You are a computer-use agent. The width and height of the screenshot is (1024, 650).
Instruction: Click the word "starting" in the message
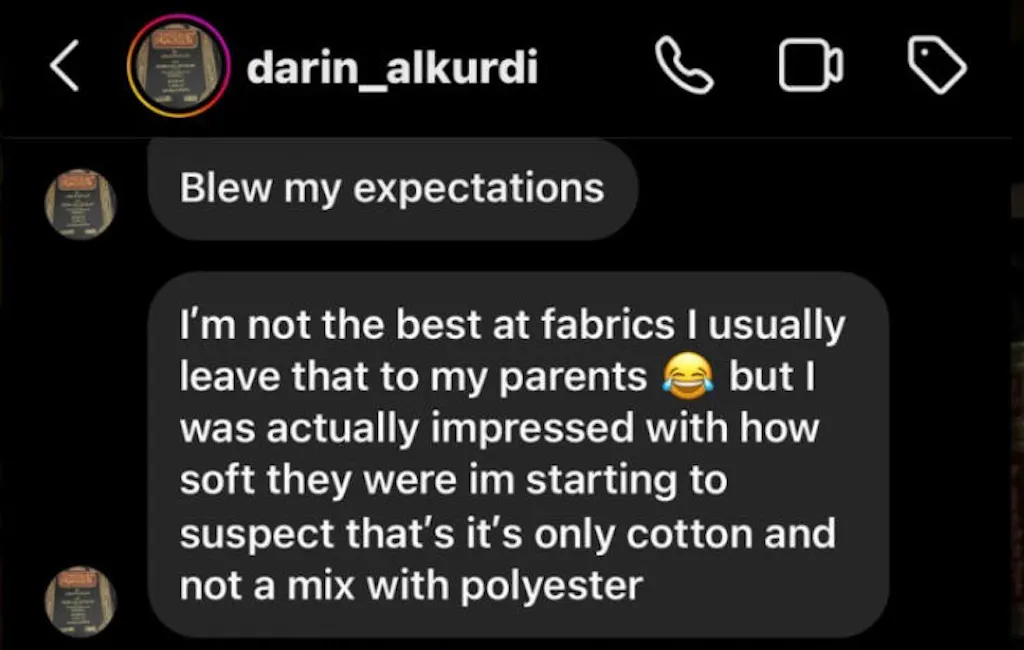(601, 483)
